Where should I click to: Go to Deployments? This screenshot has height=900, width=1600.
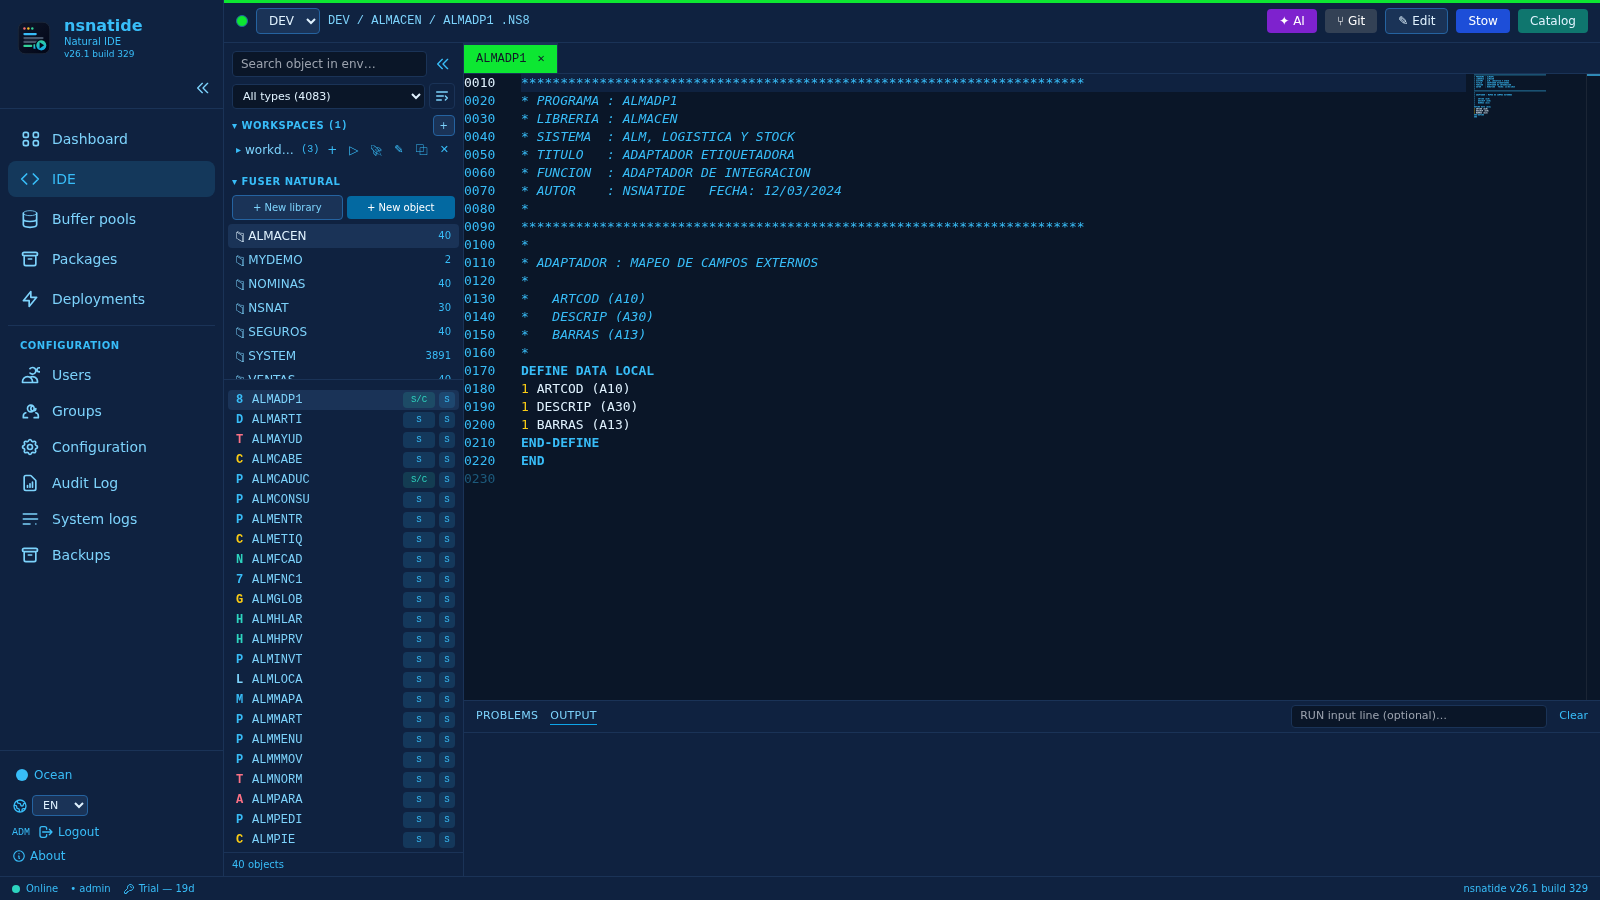click(111, 299)
